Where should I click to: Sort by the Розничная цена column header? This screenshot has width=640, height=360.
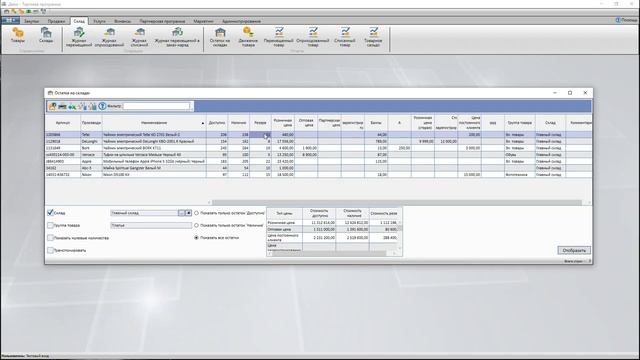(282, 123)
